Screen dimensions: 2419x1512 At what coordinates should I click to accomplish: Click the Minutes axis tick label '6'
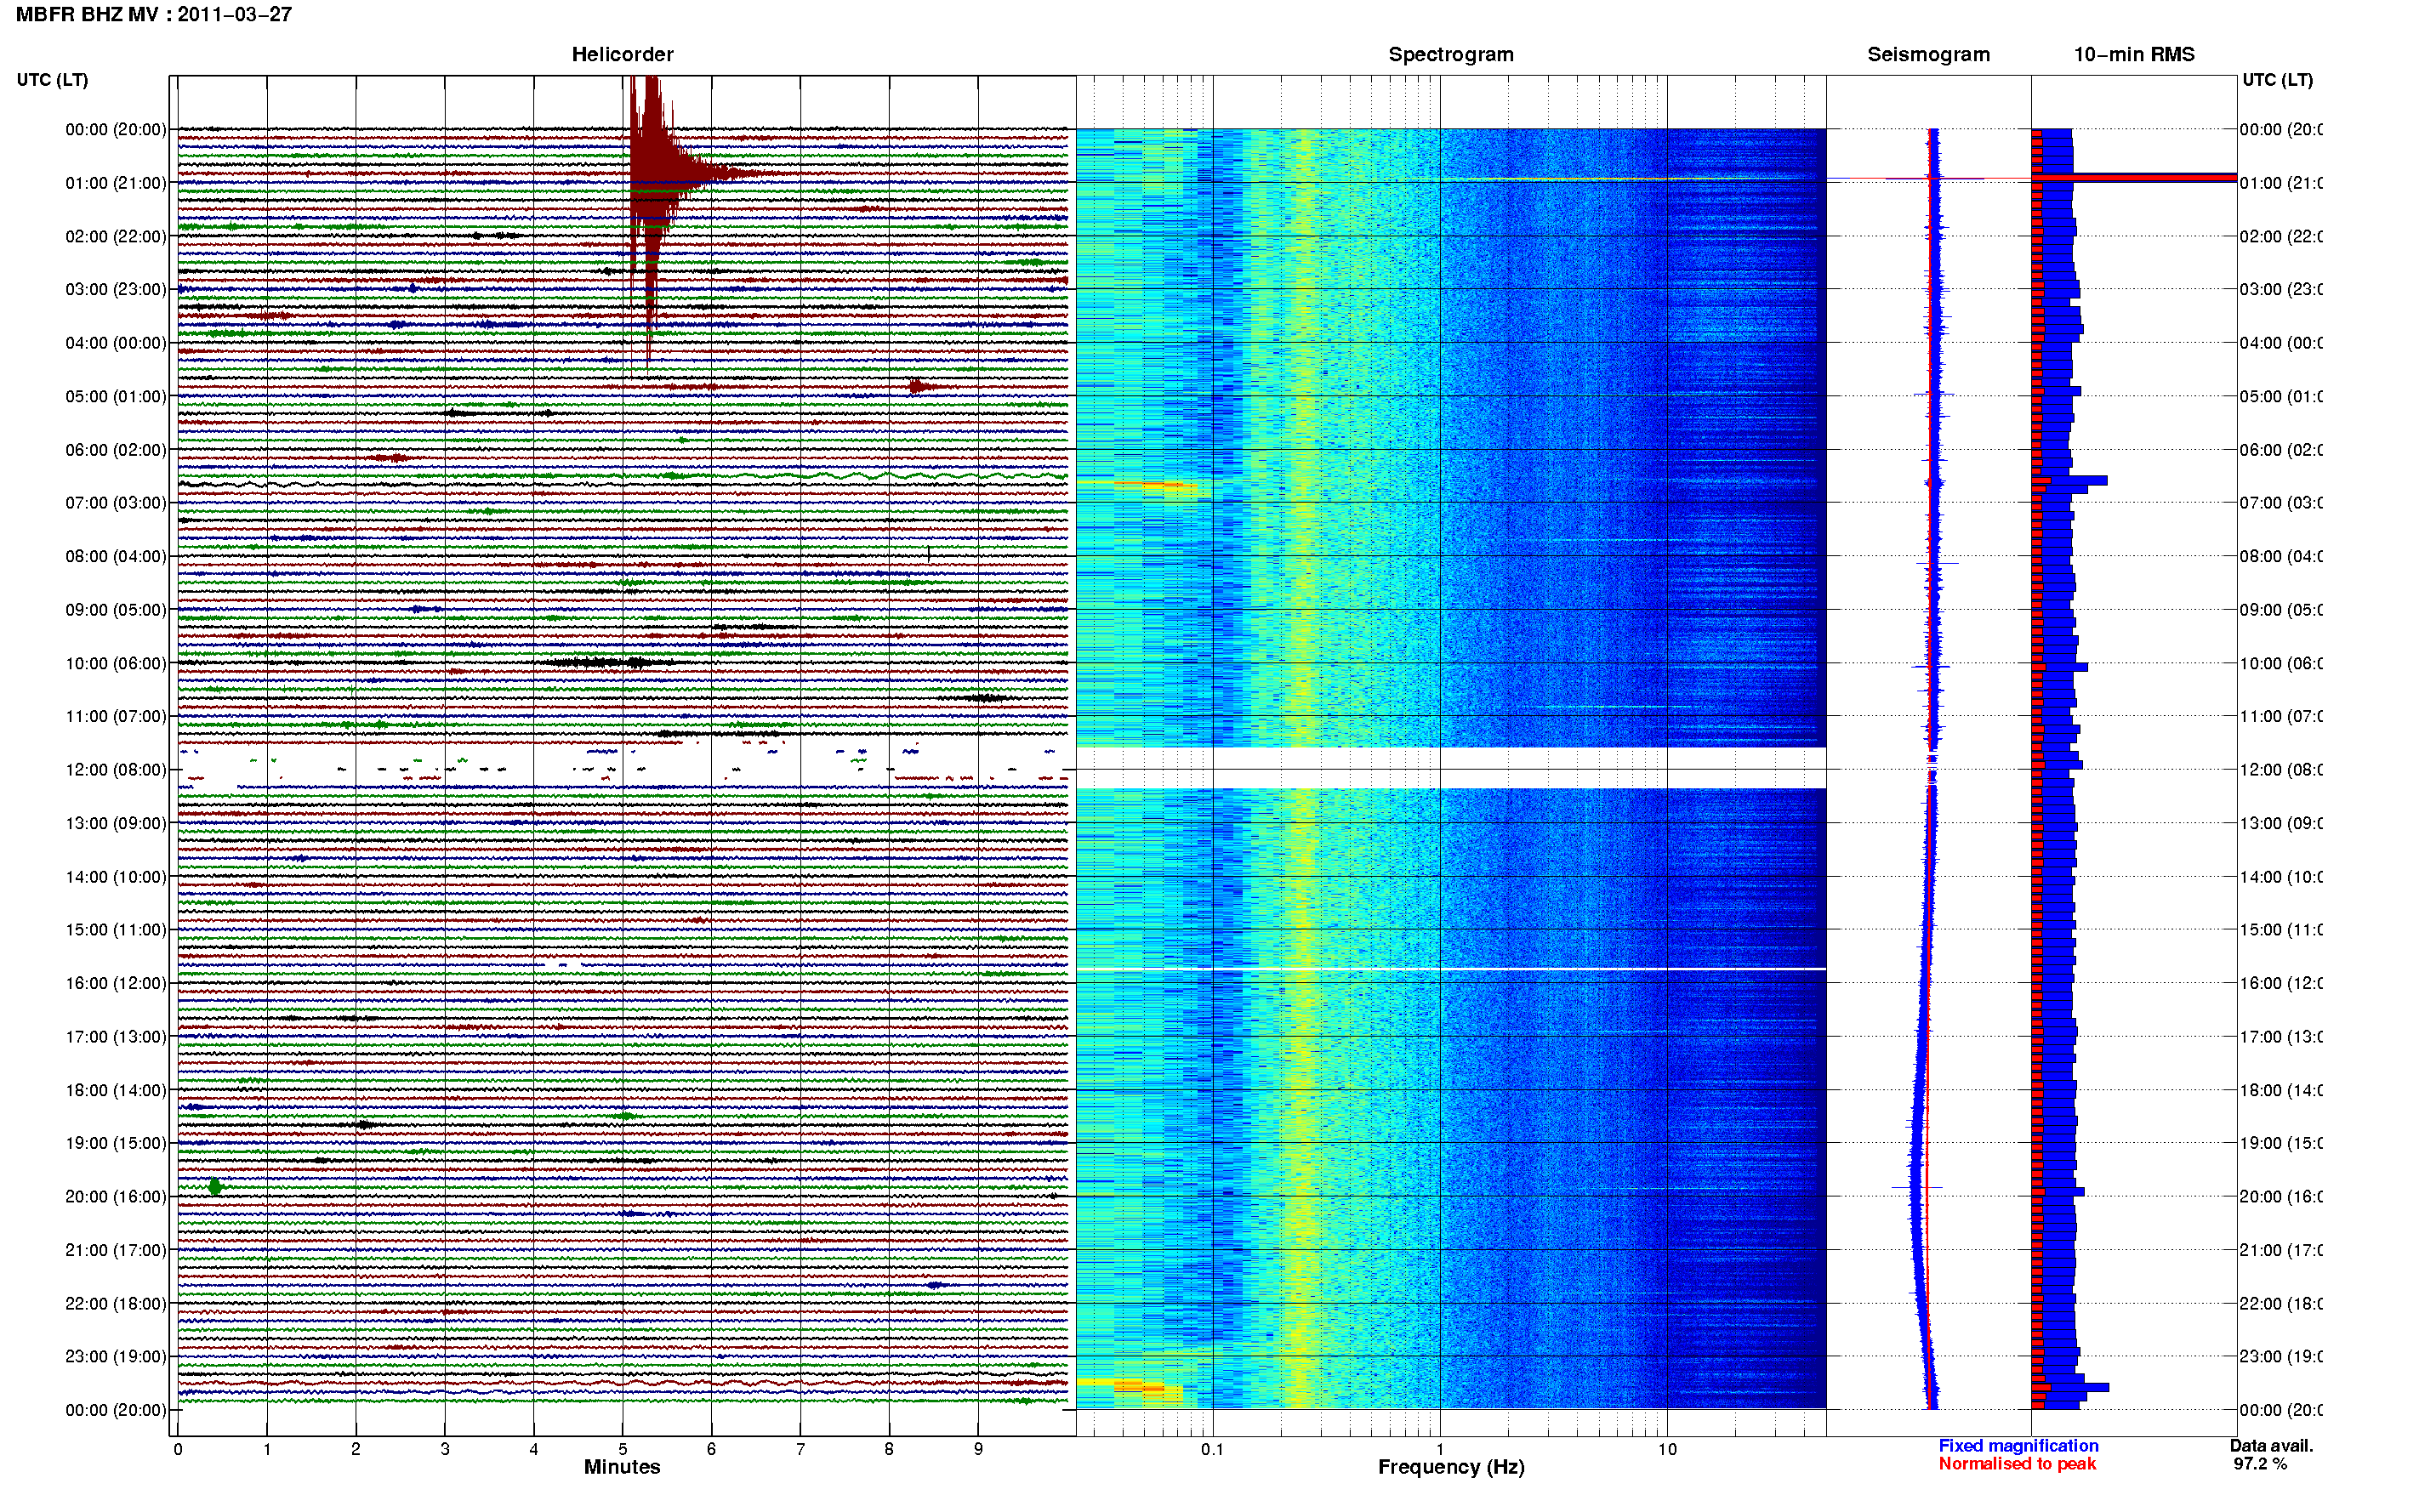[711, 1448]
